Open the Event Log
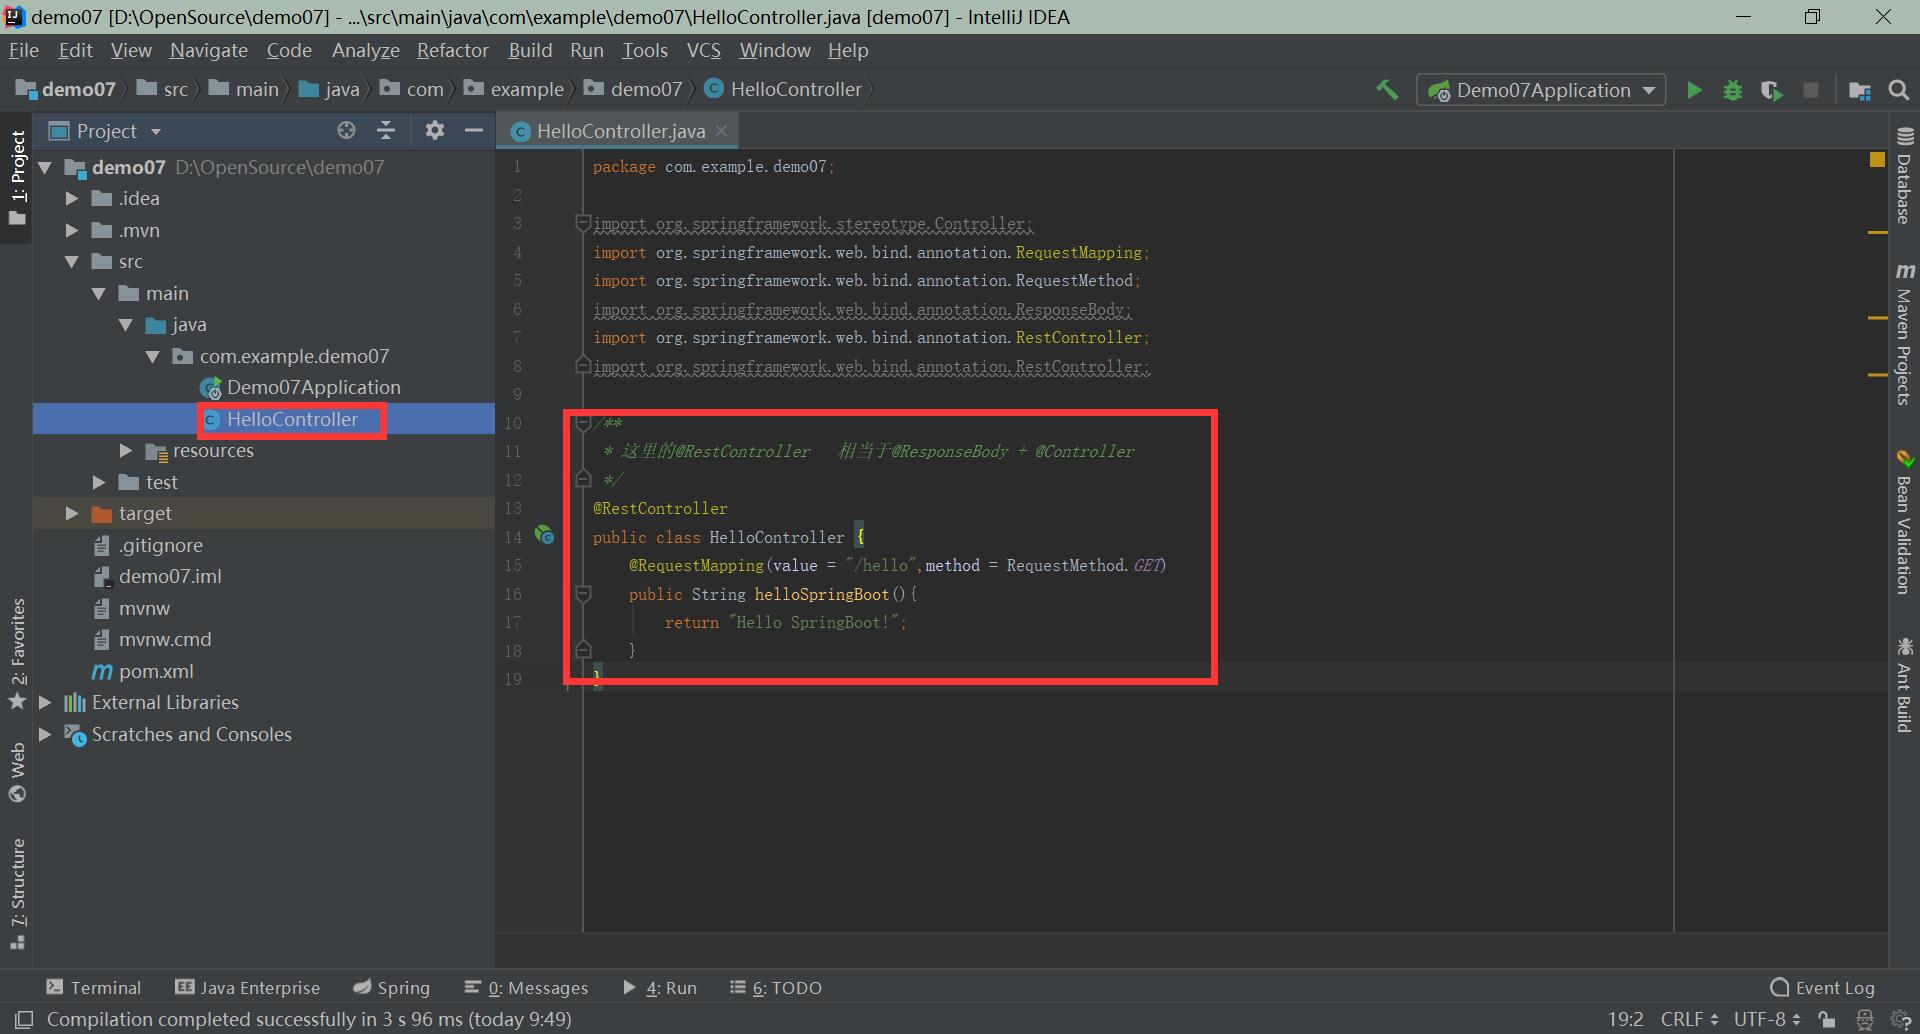This screenshot has width=1920, height=1034. click(x=1822, y=987)
